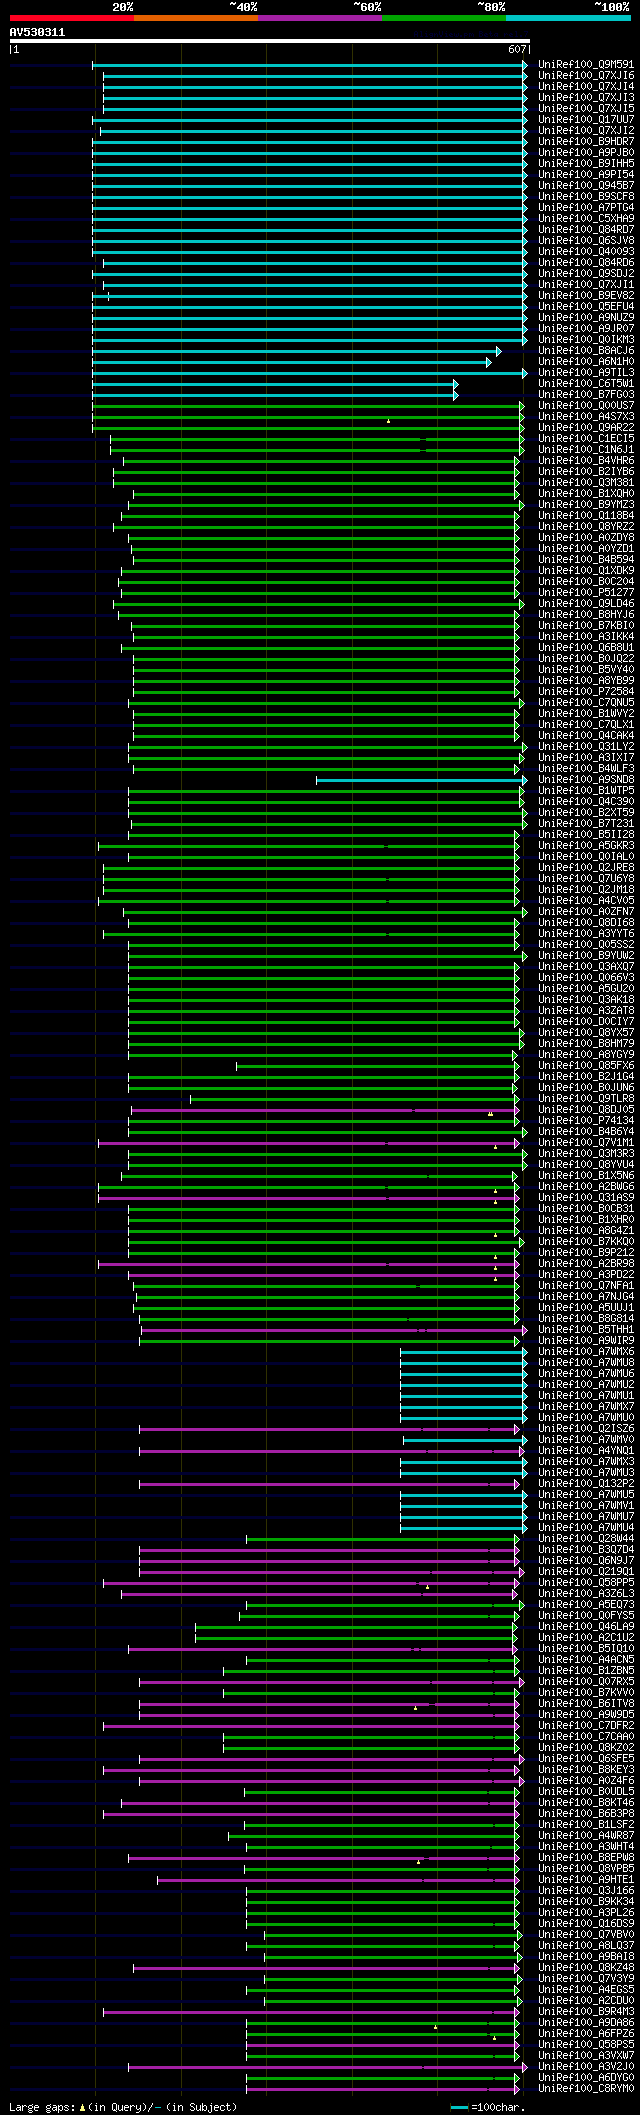Select the UniRef100_B9EV82 label
The image size is (640, 2115).
(x=586, y=295)
